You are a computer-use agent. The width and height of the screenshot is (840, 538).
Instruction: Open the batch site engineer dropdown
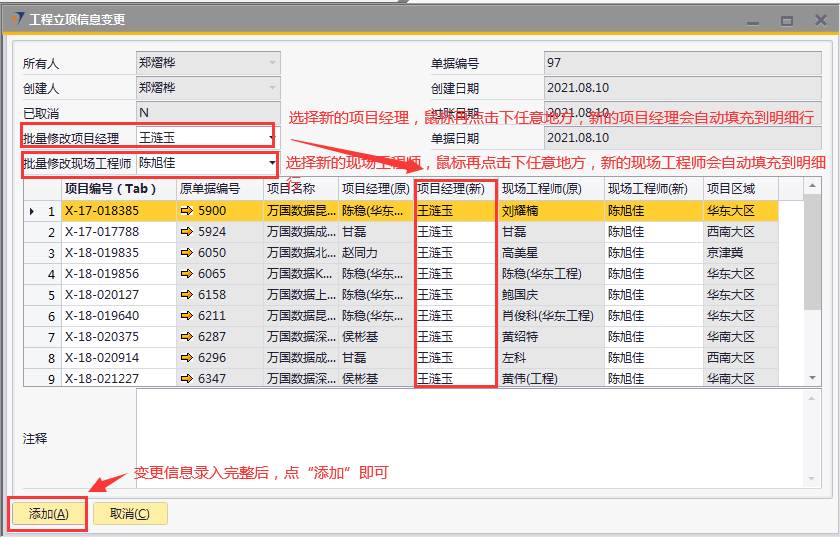[x=272, y=163]
